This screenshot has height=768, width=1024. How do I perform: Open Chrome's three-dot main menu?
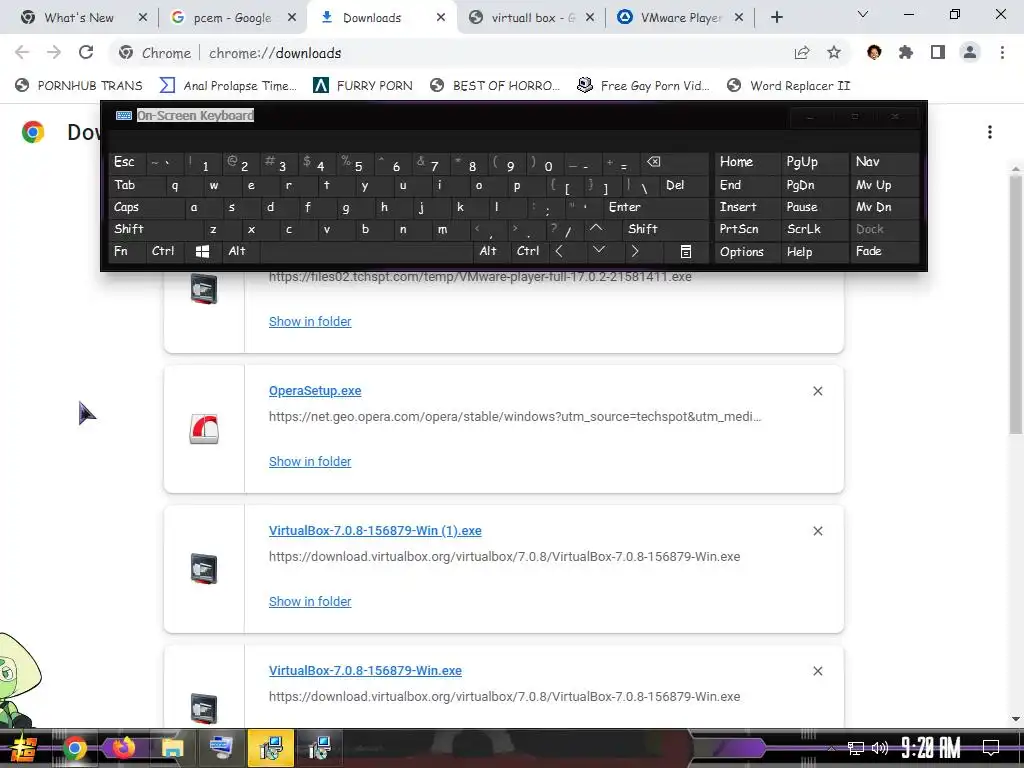1002,52
